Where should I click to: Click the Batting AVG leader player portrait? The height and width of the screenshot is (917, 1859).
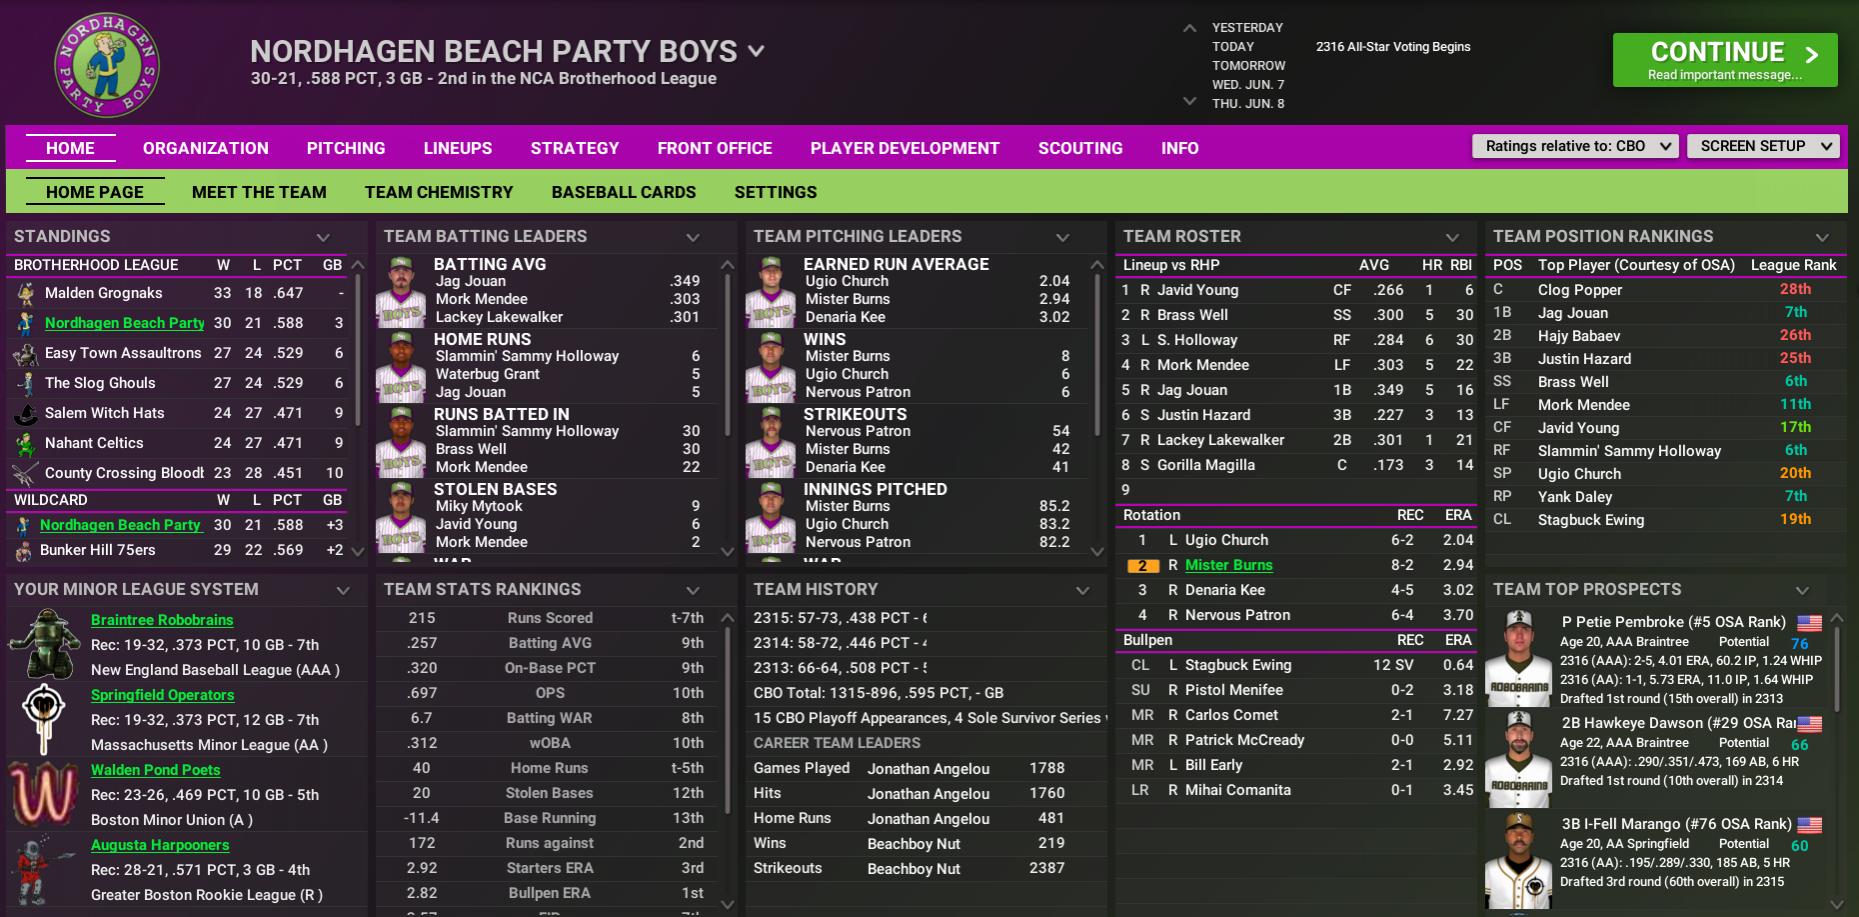(401, 291)
